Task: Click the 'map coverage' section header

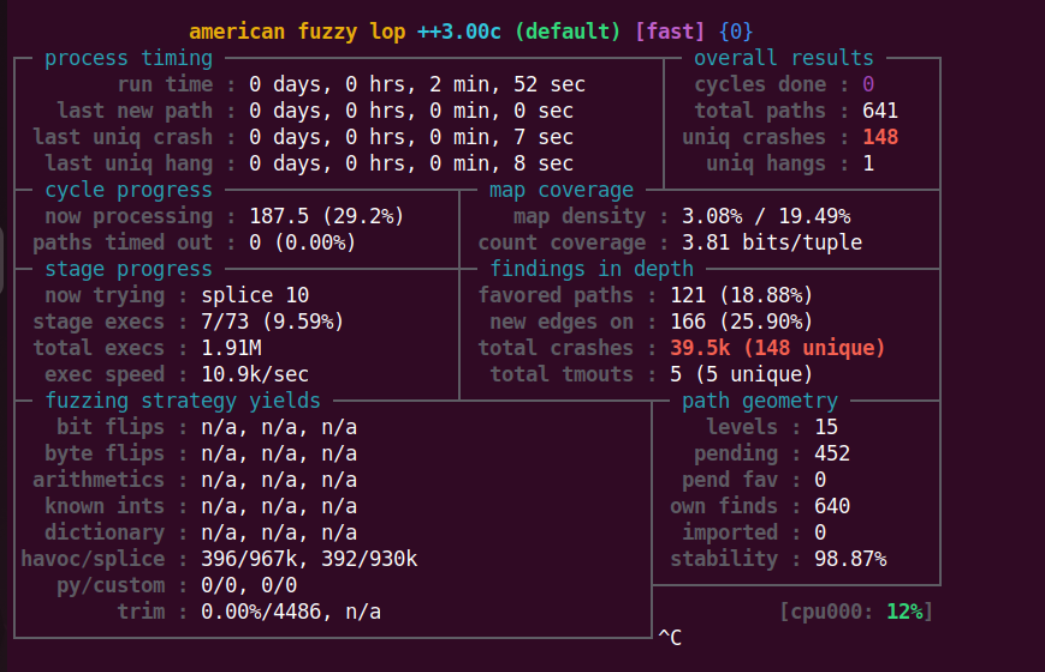Action: point(561,190)
